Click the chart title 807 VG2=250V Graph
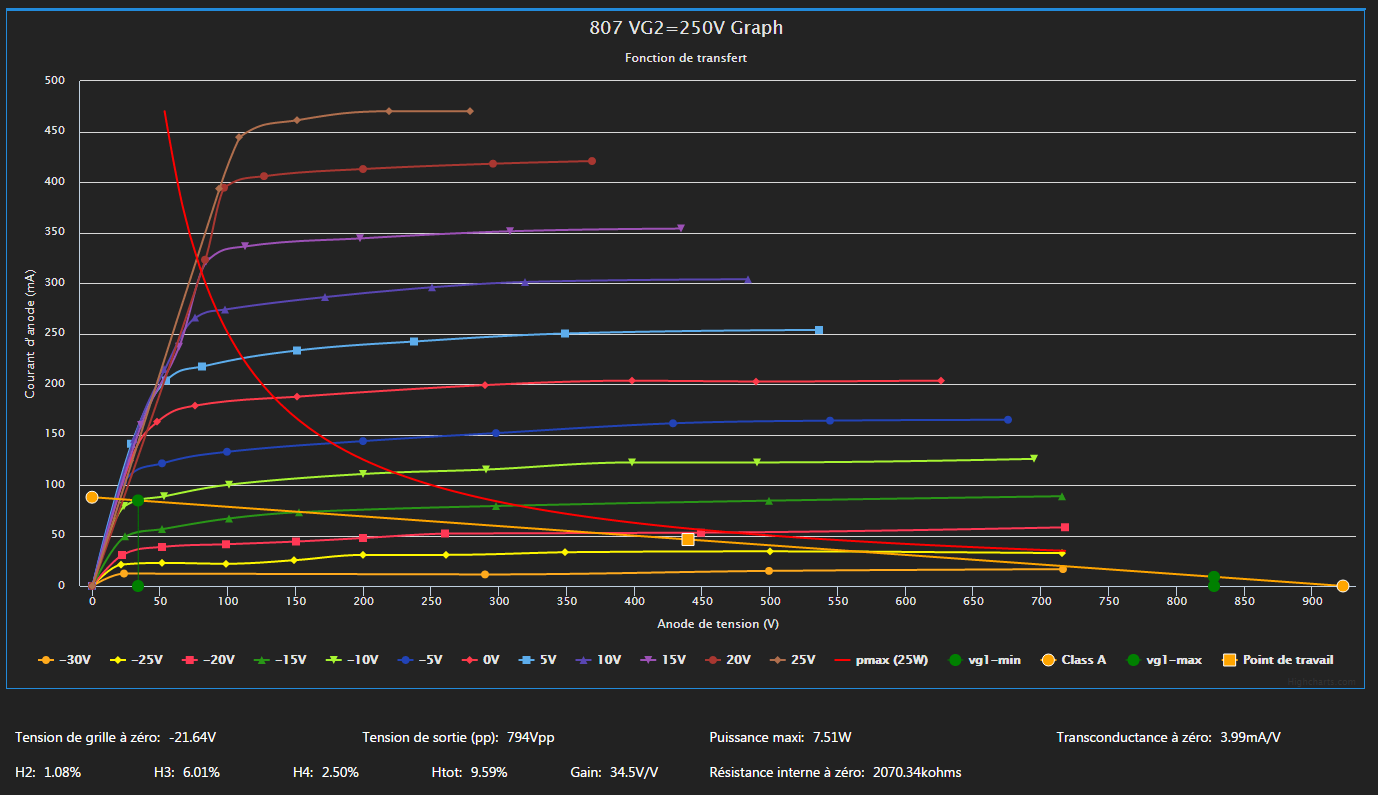1378x795 pixels. click(x=686, y=28)
